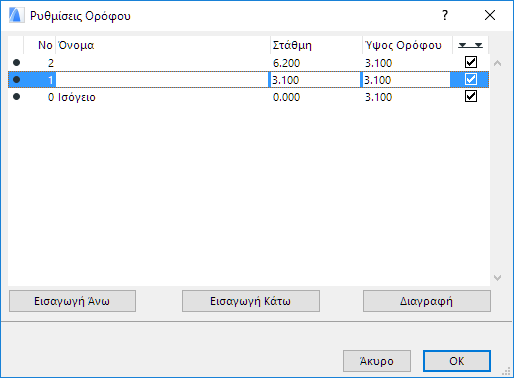Select the Στάθμη value 0.000
The height and width of the screenshot is (378, 514).
286,97
